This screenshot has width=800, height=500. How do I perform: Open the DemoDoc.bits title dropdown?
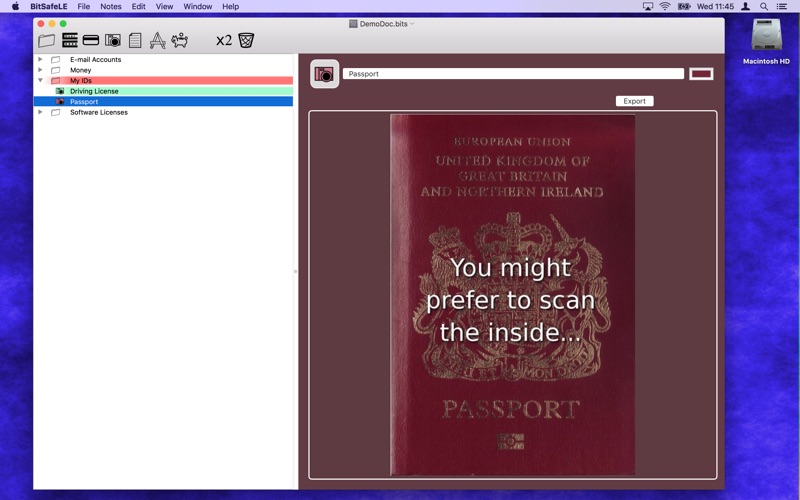(413, 24)
